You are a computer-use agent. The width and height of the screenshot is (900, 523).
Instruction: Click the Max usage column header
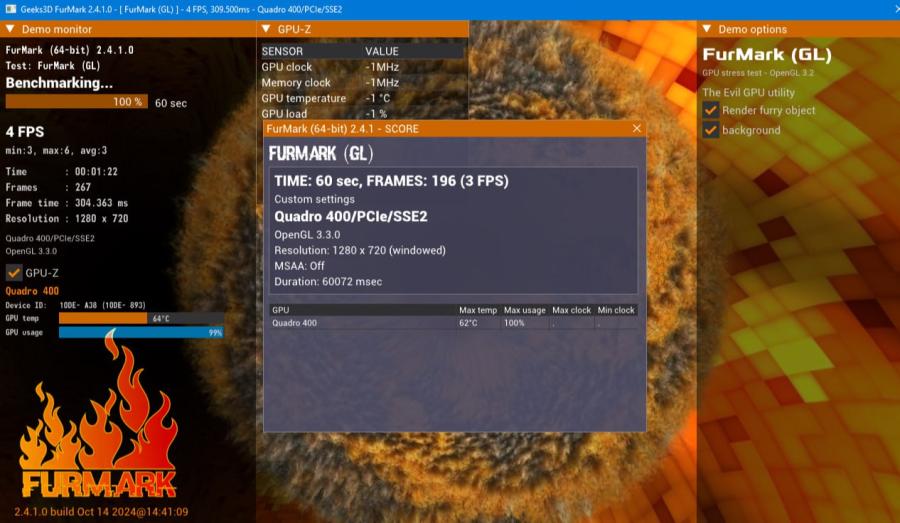click(x=525, y=310)
